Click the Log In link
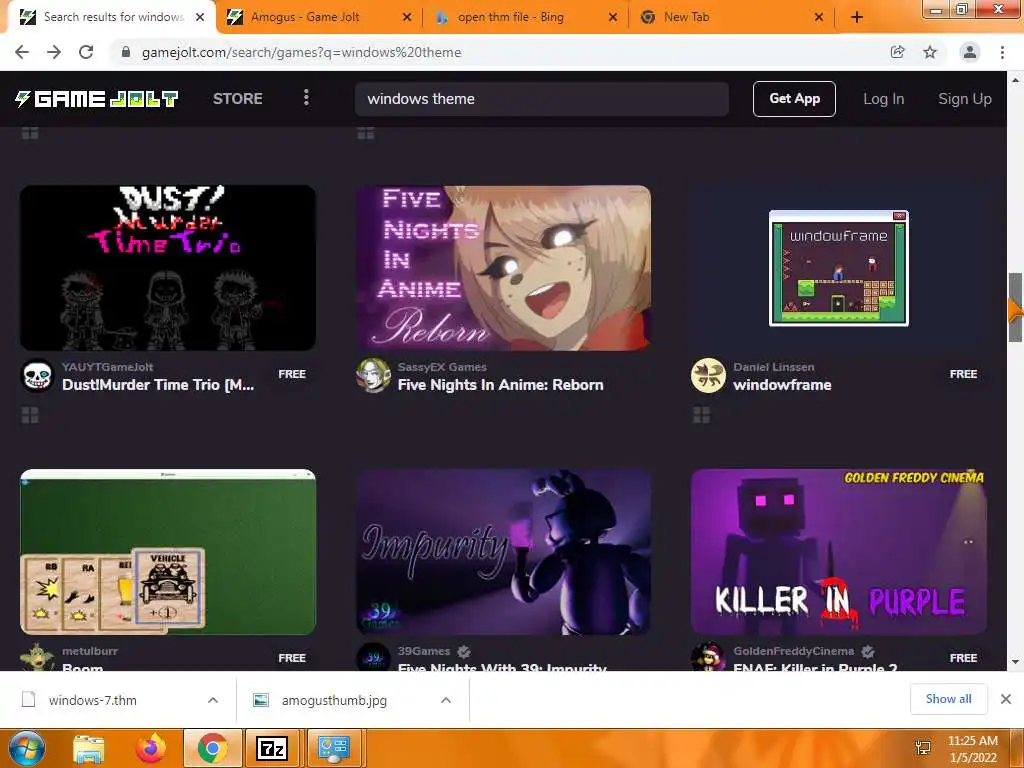Screen dimensions: 1024x768 pyautogui.click(x=884, y=99)
